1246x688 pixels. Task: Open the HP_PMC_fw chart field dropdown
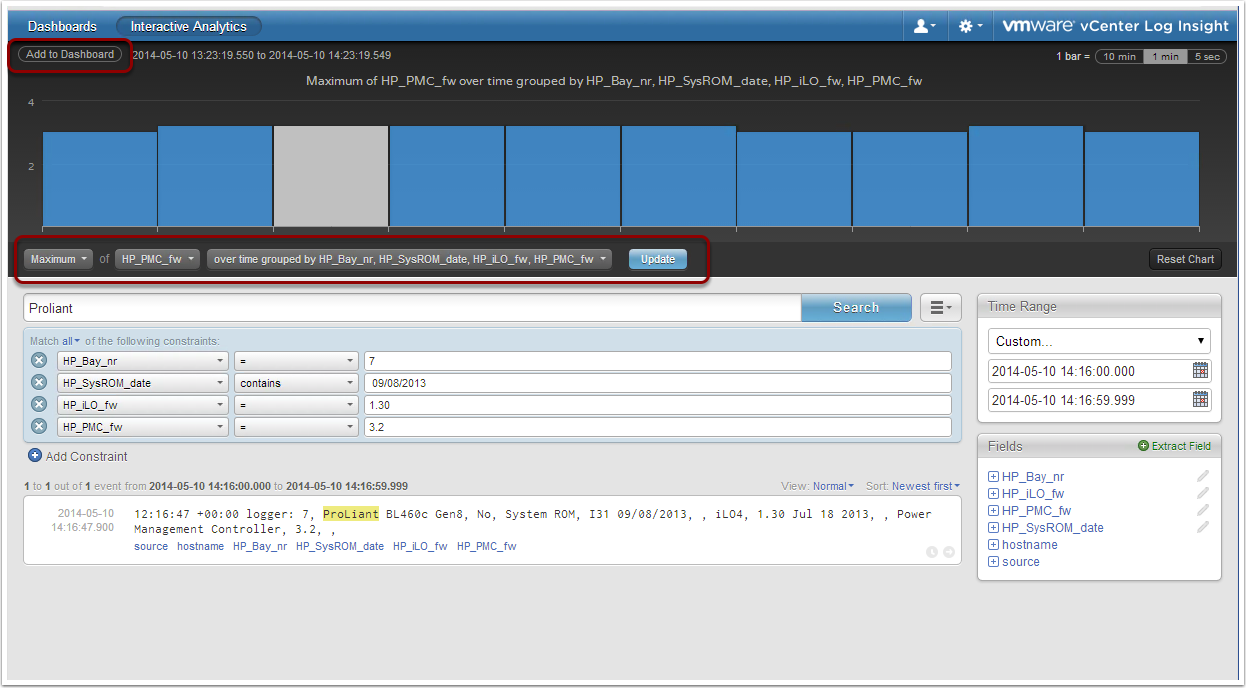tap(157, 259)
